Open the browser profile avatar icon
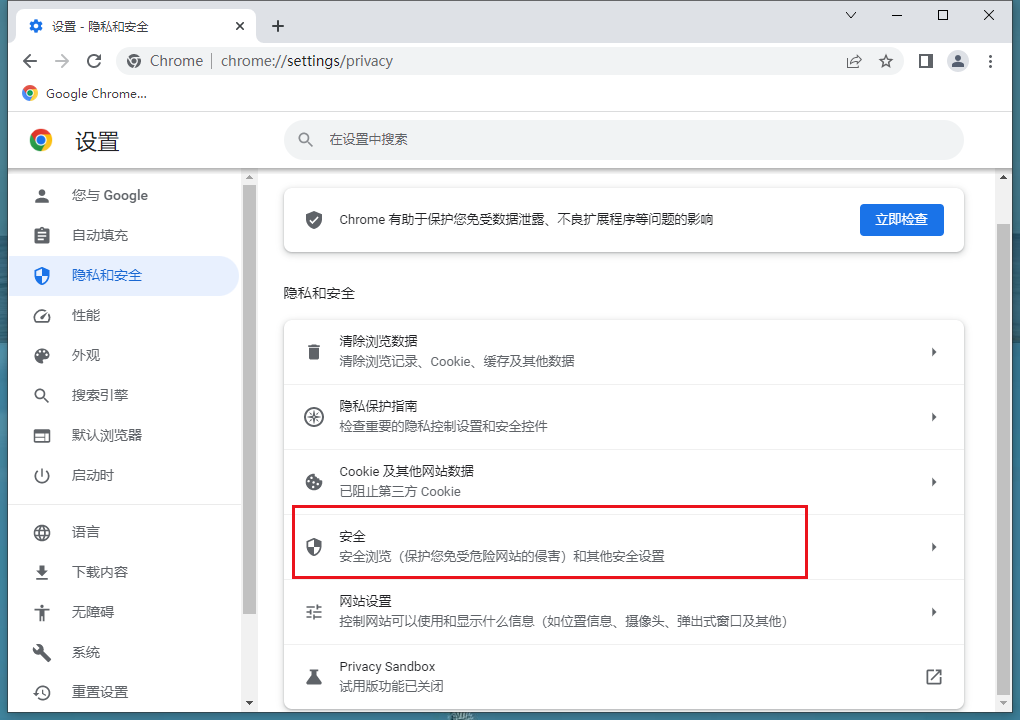The height and width of the screenshot is (720, 1020). point(958,61)
